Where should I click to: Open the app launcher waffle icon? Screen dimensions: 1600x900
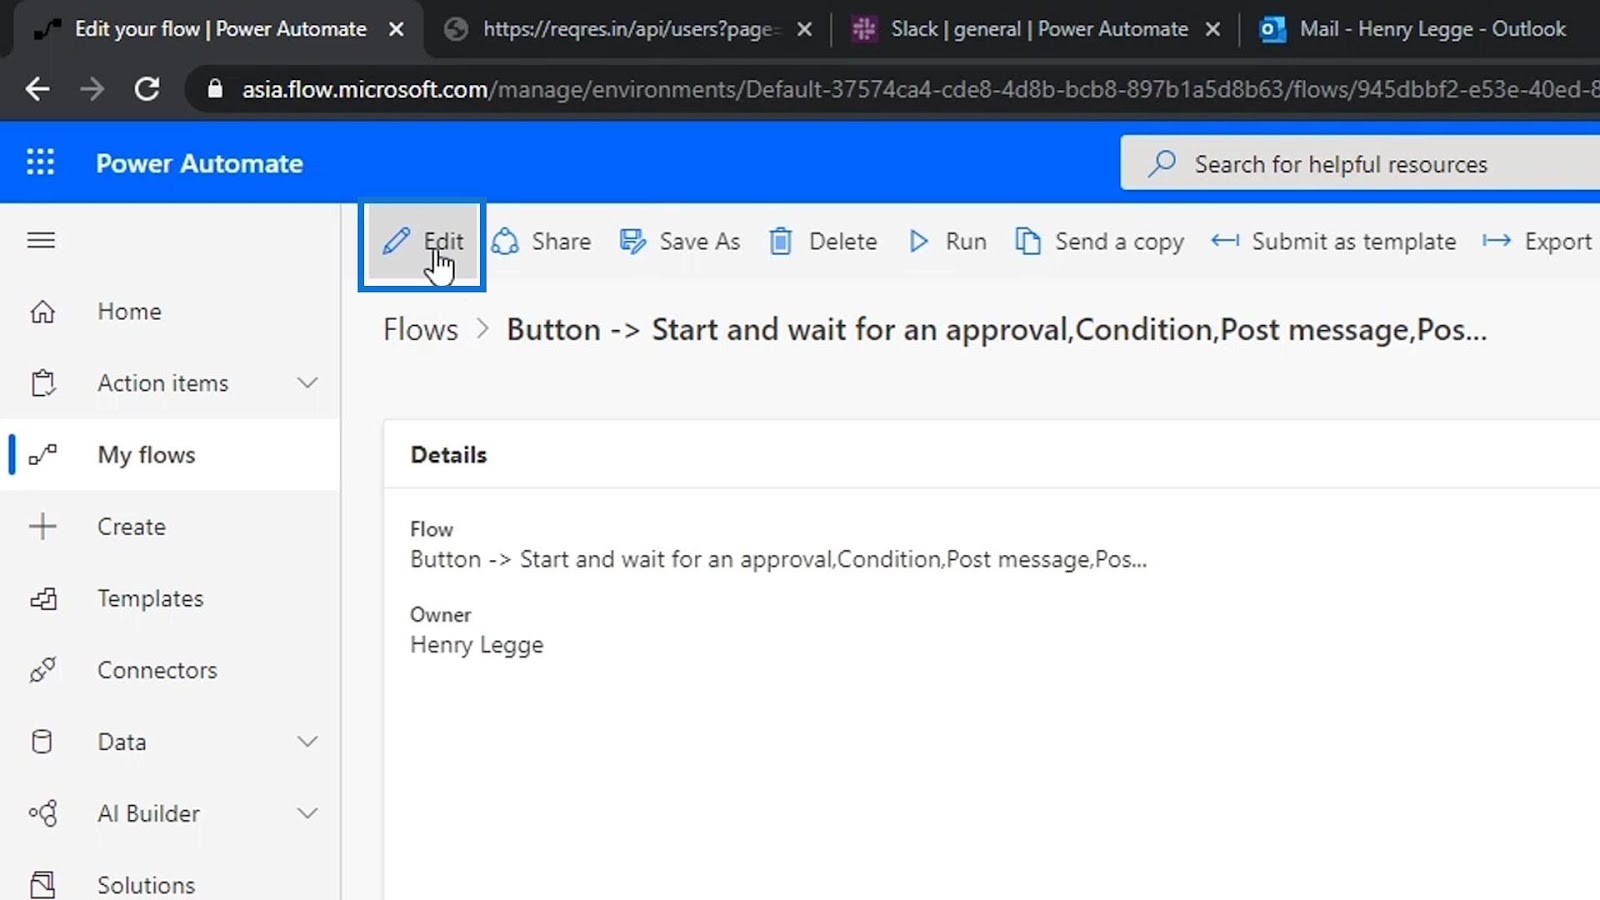pos(40,163)
